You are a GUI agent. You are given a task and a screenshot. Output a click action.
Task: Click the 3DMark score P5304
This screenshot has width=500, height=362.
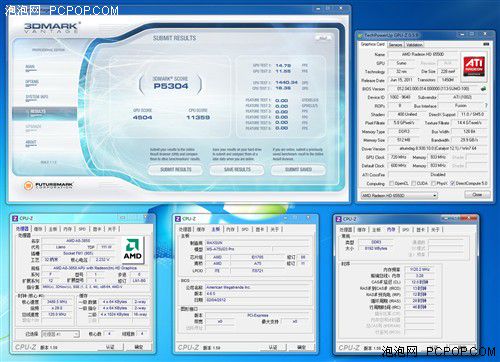[171, 86]
